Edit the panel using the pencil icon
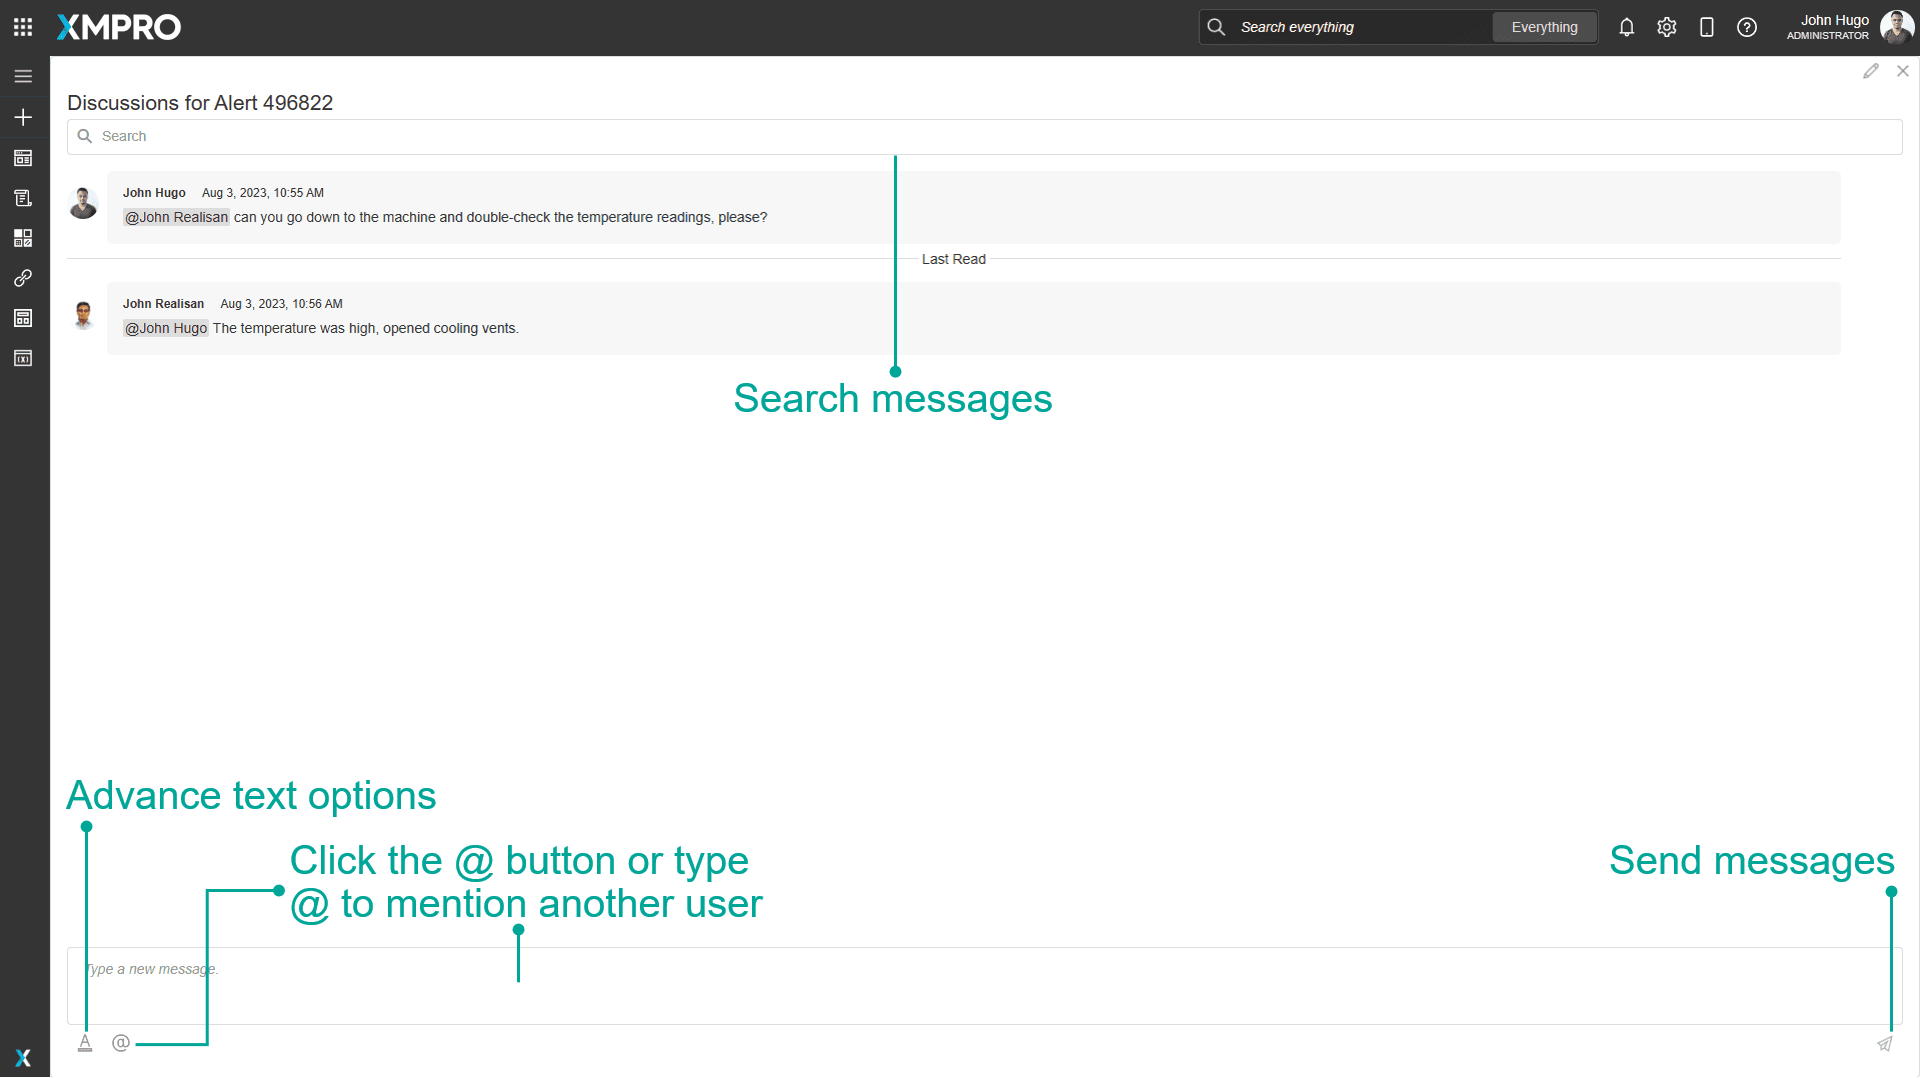 click(x=1872, y=70)
